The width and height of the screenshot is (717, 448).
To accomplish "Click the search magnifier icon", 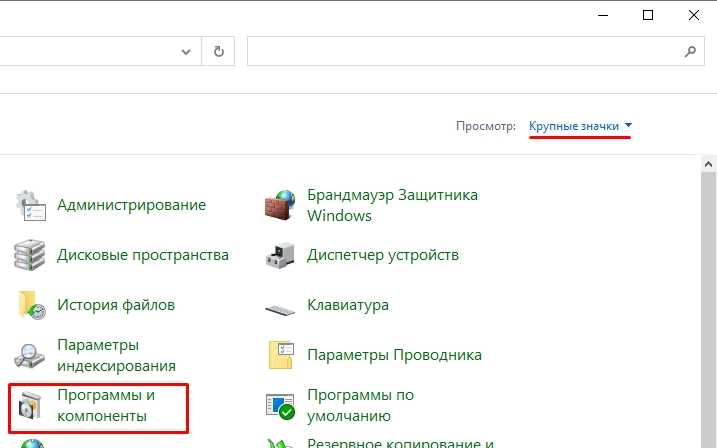I will coord(690,51).
